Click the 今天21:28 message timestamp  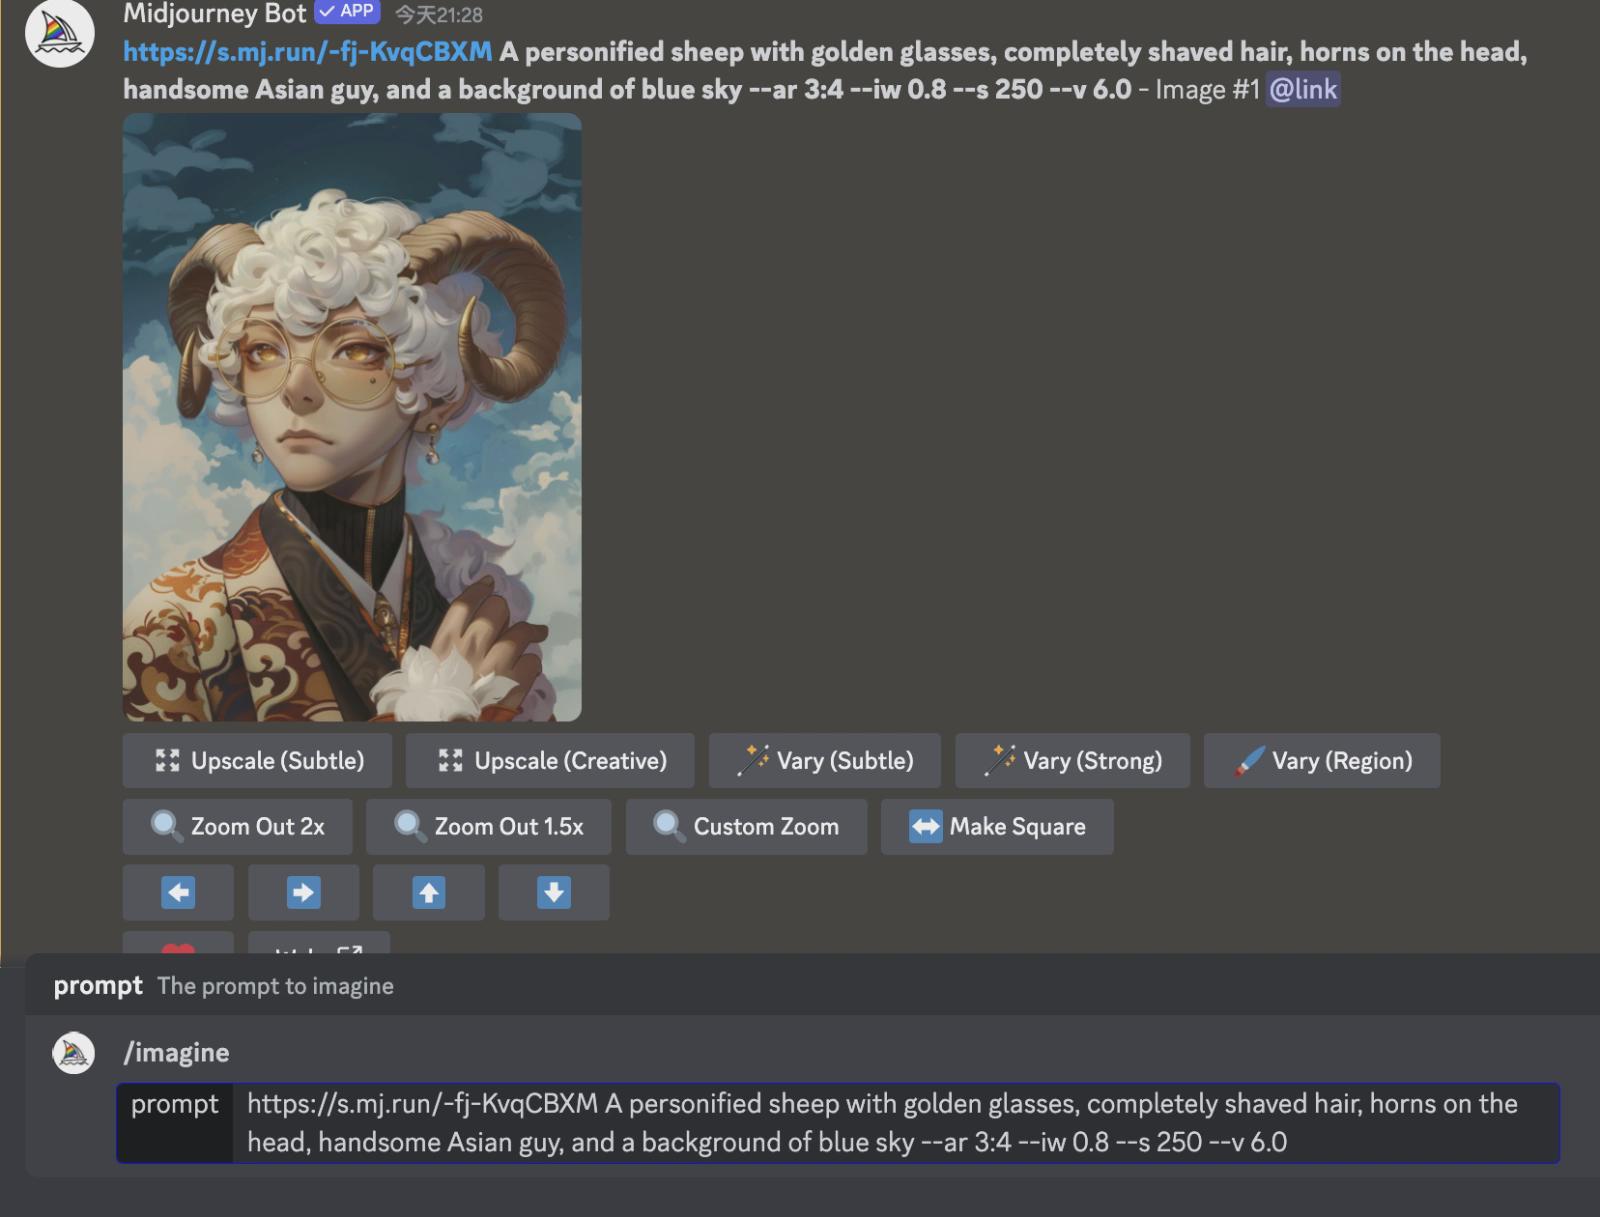[439, 15]
